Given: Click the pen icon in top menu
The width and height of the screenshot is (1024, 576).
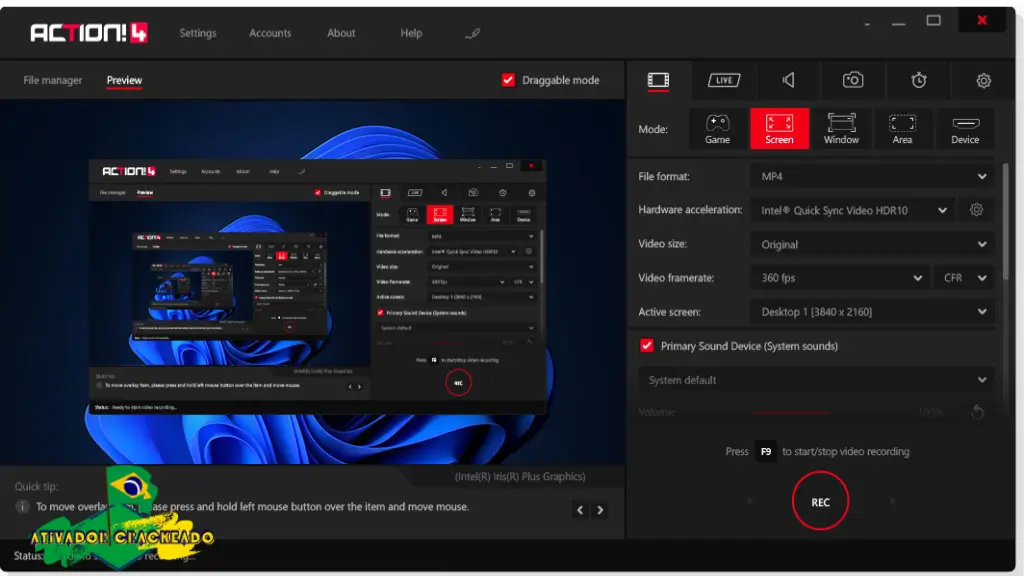Looking at the screenshot, I should click(x=473, y=33).
